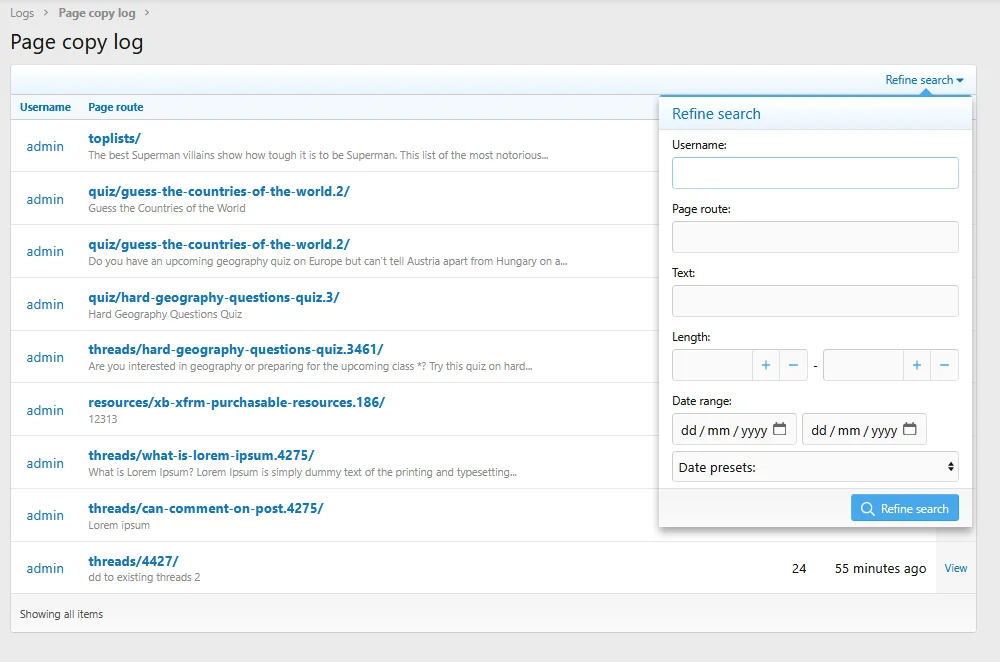
Task: Open the toplists/ page route entry
Action: pyautogui.click(x=114, y=138)
